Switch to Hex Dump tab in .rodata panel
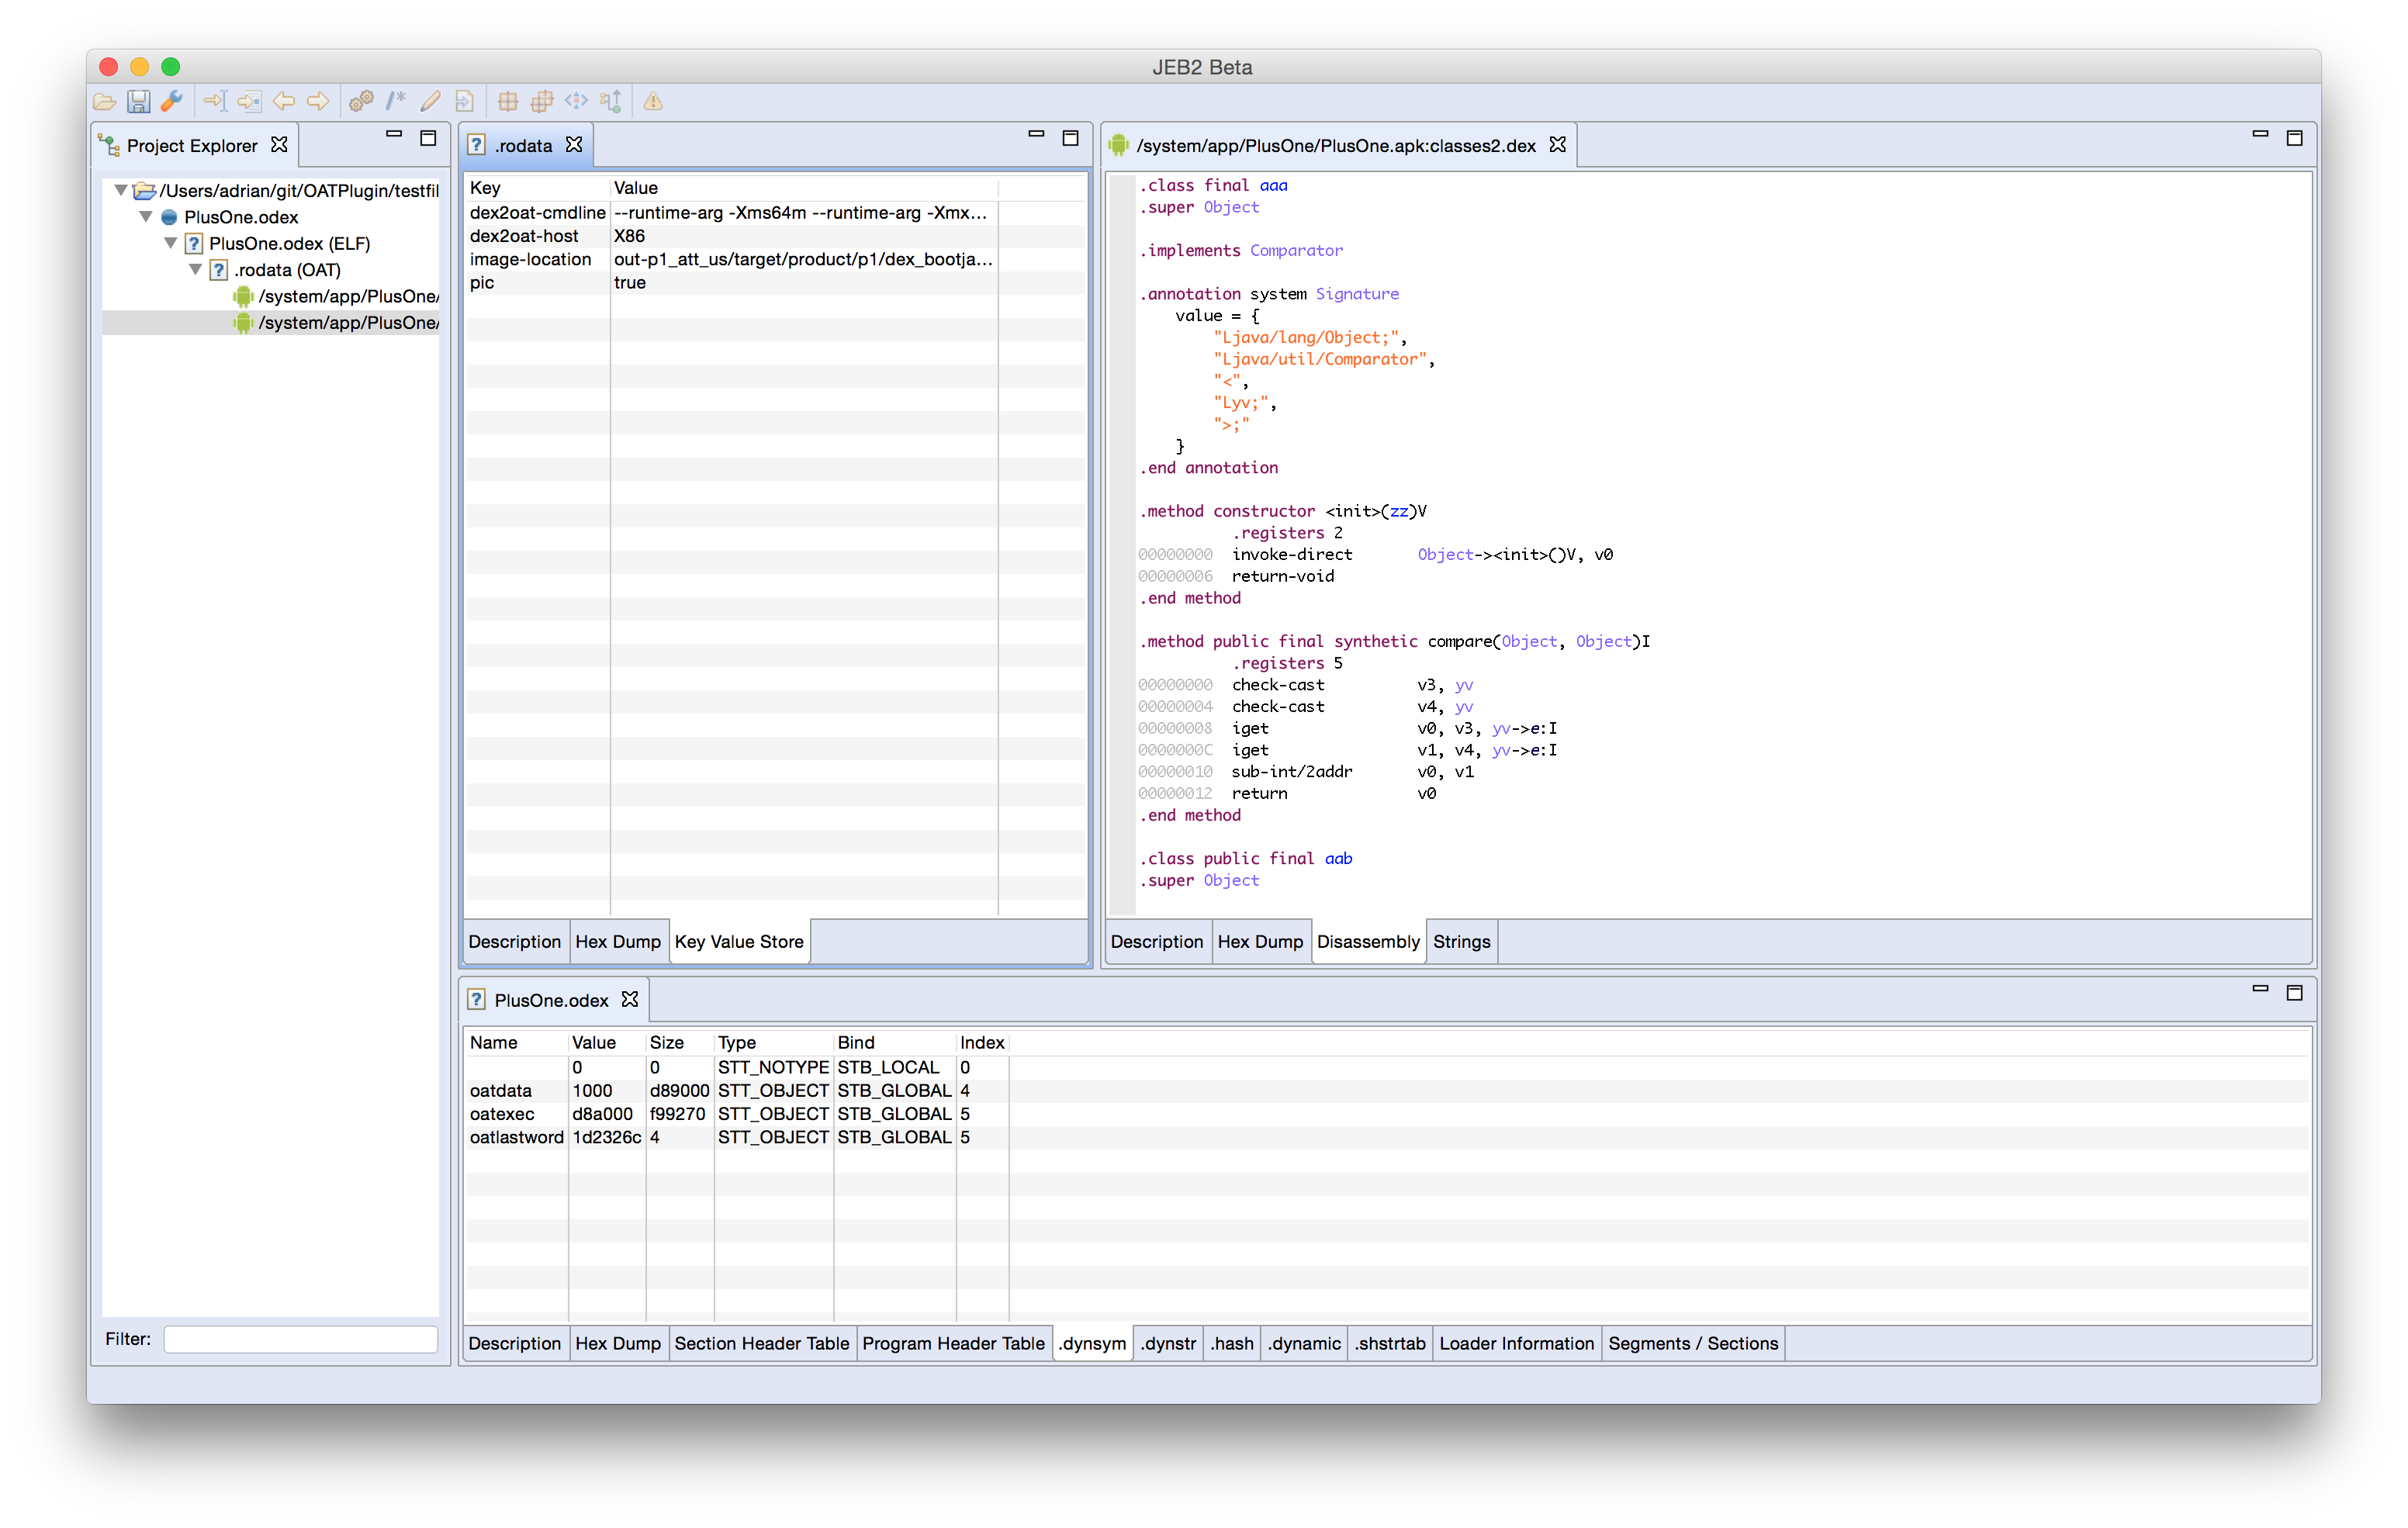The width and height of the screenshot is (2408, 1528). [618, 942]
